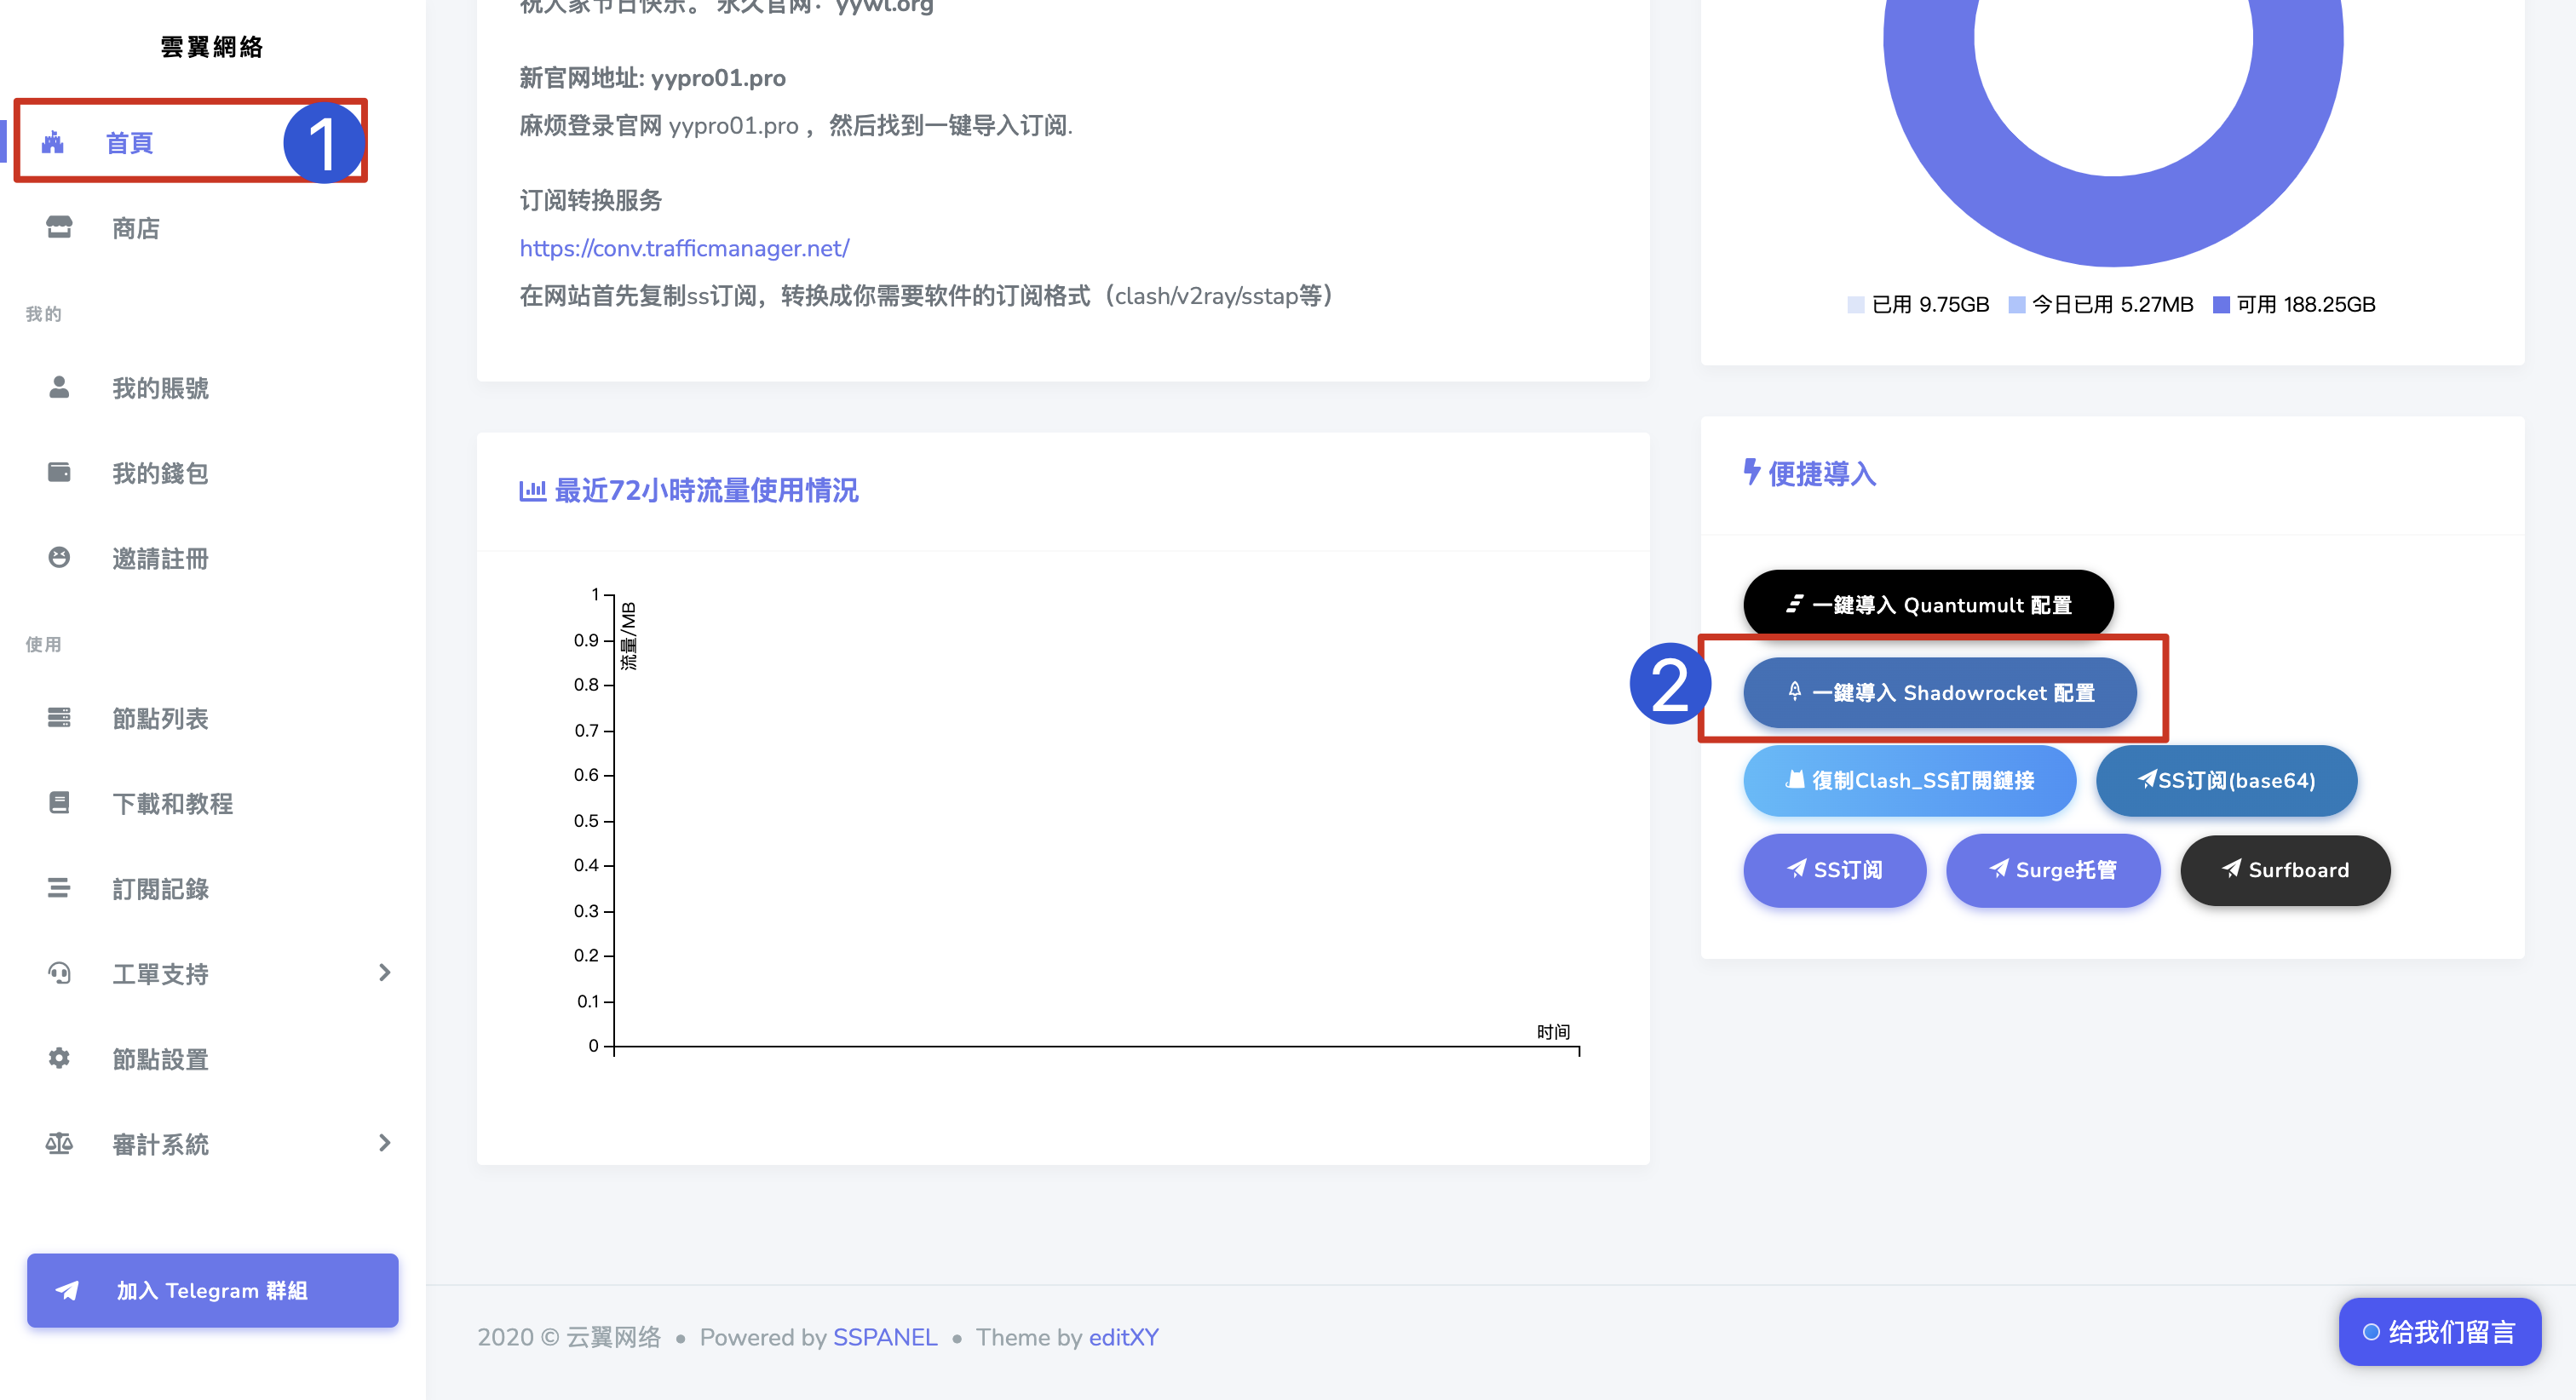The image size is (2576, 1400).
Task: Expand the 審計系統 submenu chevron
Action: coord(384,1142)
